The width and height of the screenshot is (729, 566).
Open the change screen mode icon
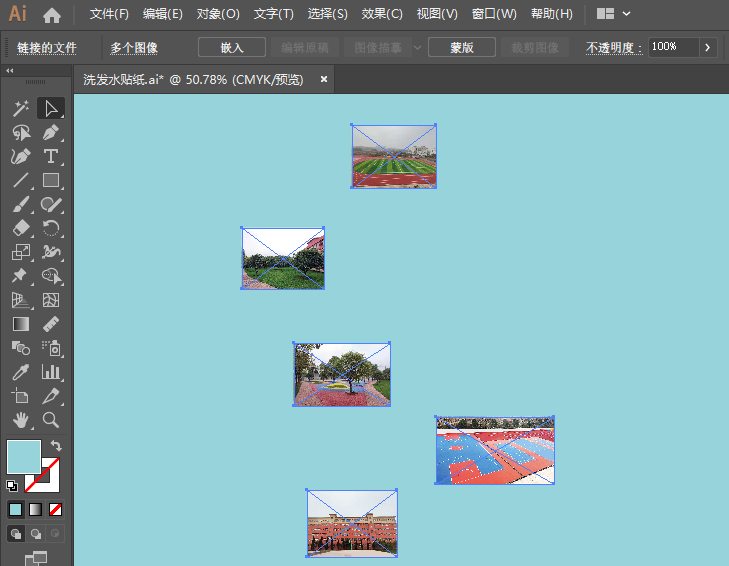click(36, 558)
